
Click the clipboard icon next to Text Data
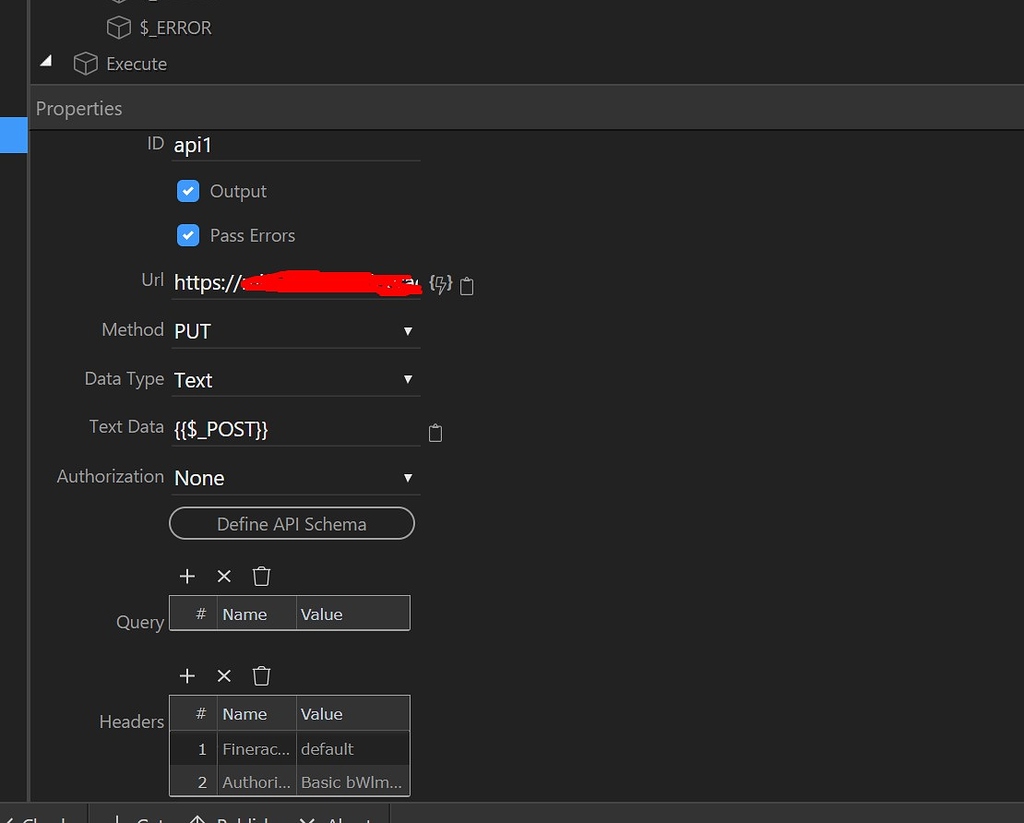pyautogui.click(x=436, y=433)
